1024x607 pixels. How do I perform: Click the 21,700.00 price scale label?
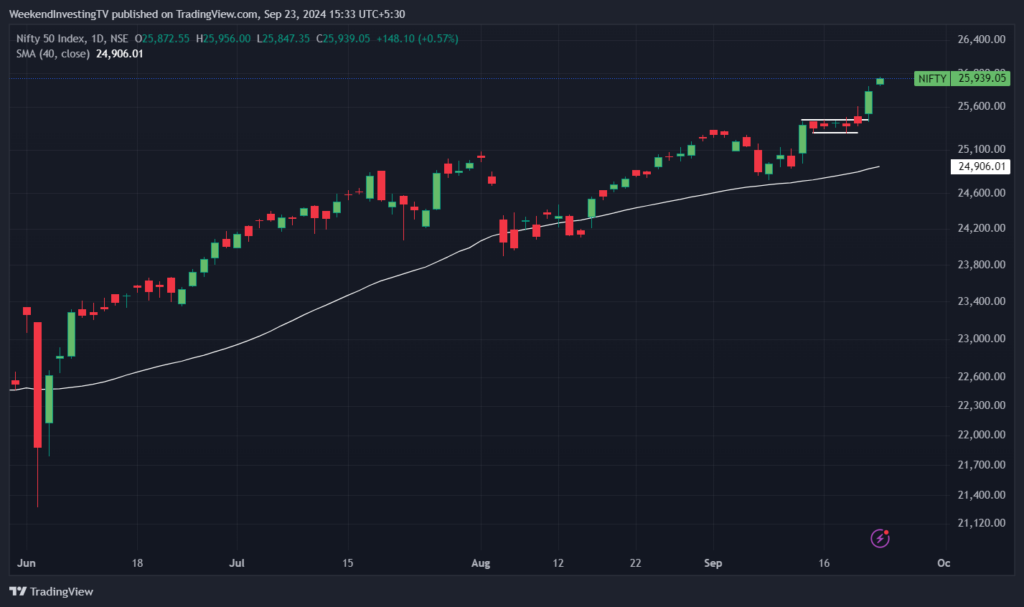coord(981,465)
